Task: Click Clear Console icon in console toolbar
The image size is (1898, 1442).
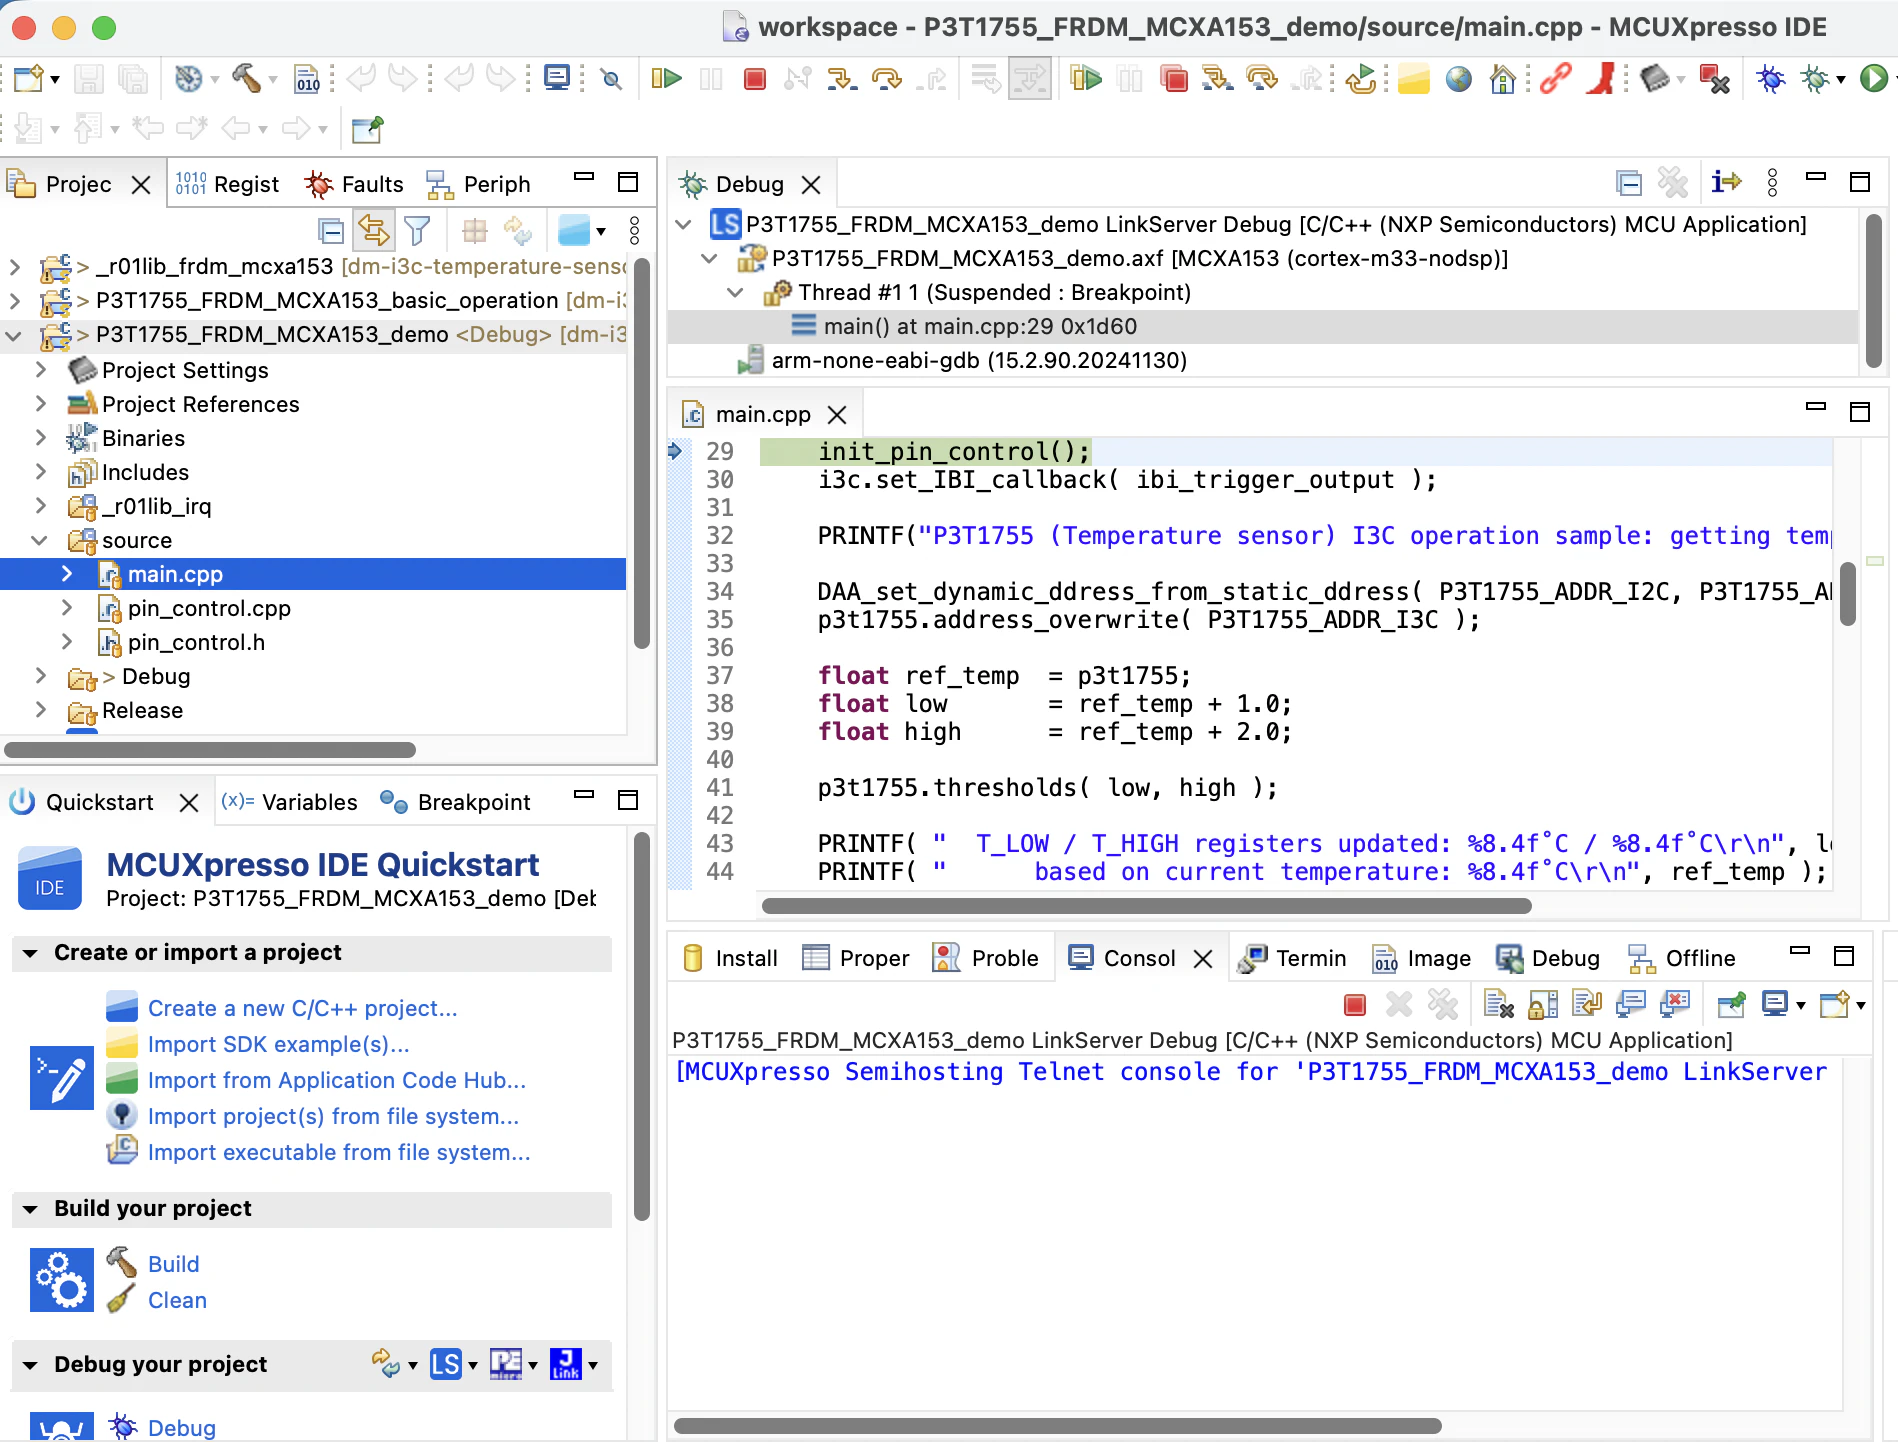Action: pos(1498,1004)
